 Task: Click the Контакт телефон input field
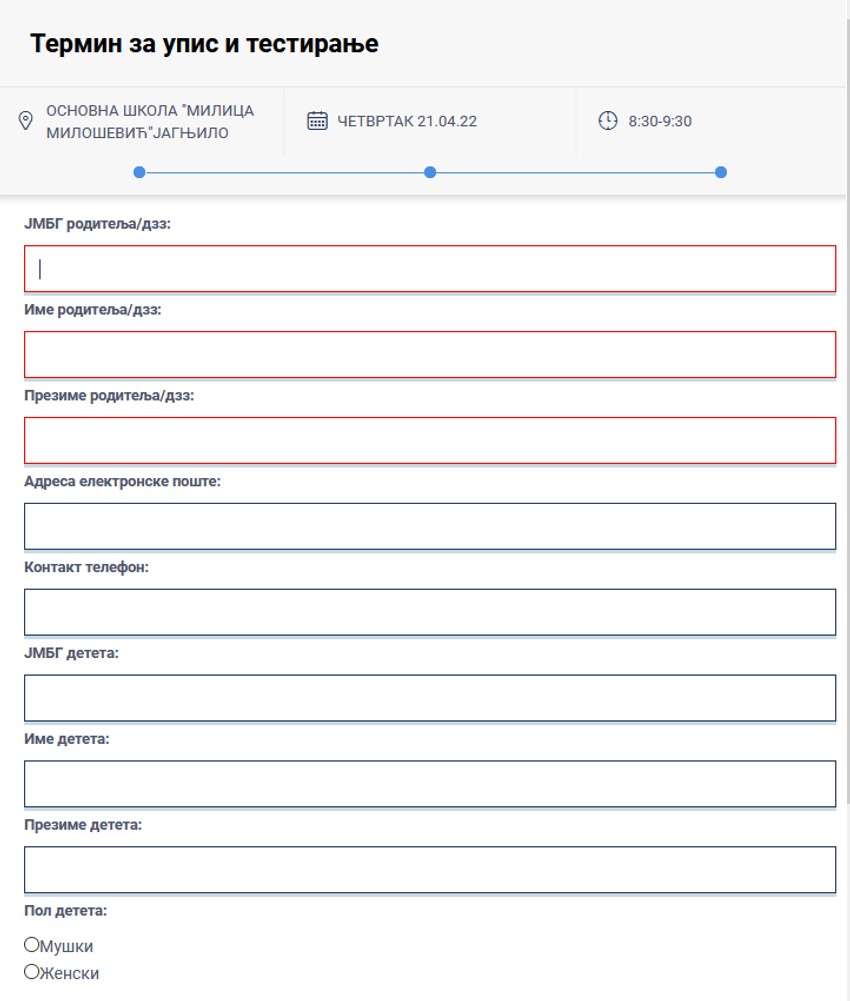[x=430, y=613]
